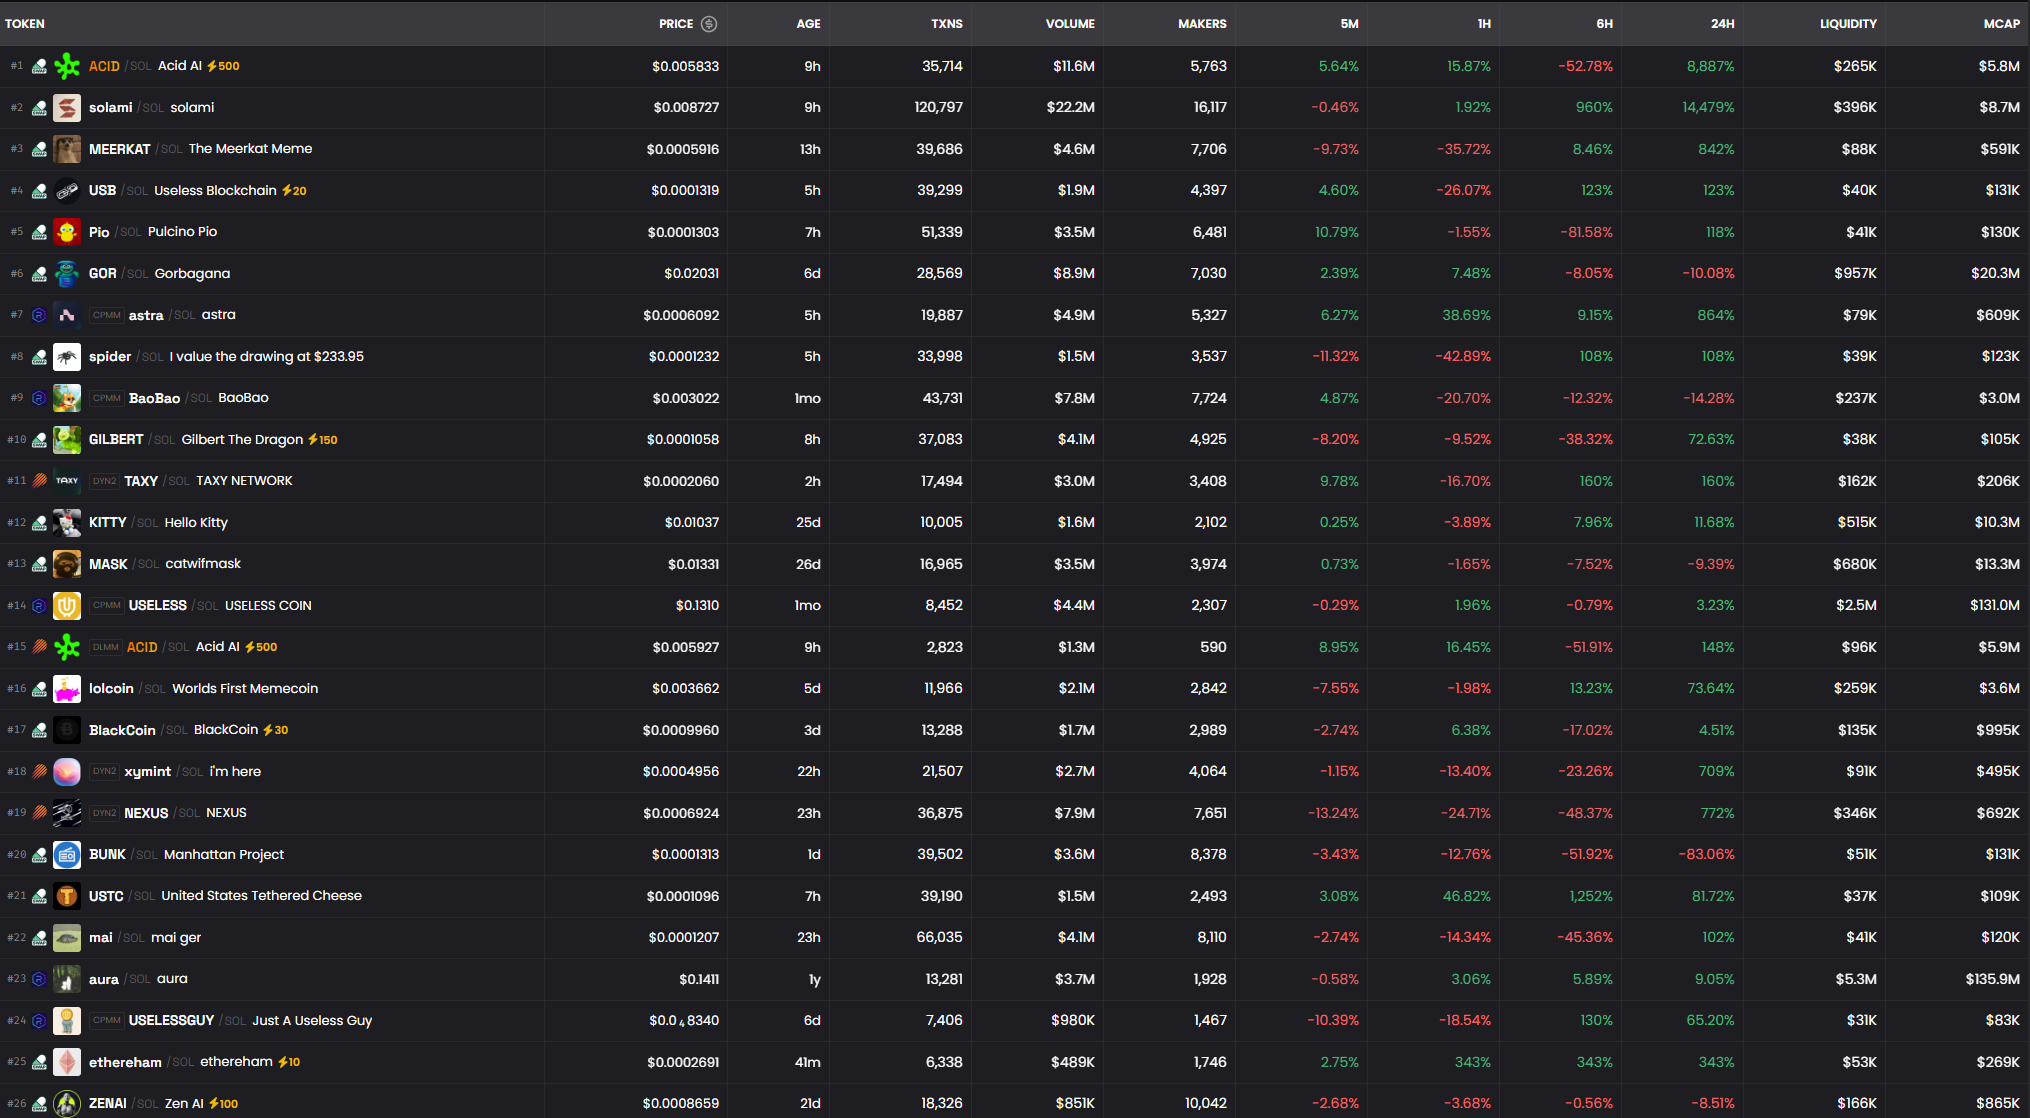Click the USELESS COIN shield logo

pos(67,605)
